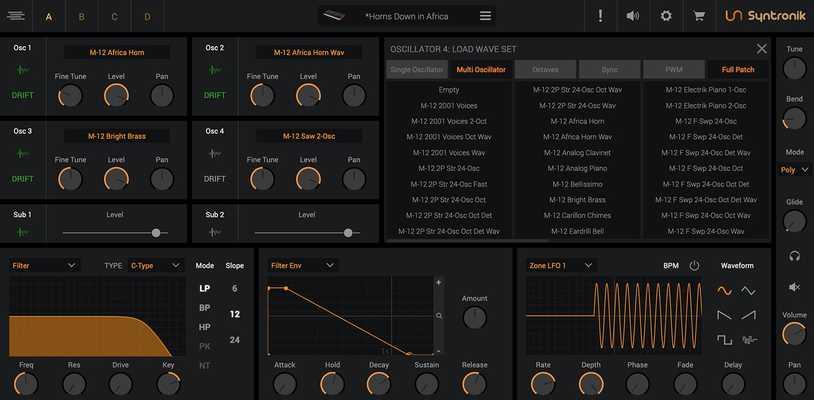
Task: Open the shop cart icon
Action: point(699,16)
